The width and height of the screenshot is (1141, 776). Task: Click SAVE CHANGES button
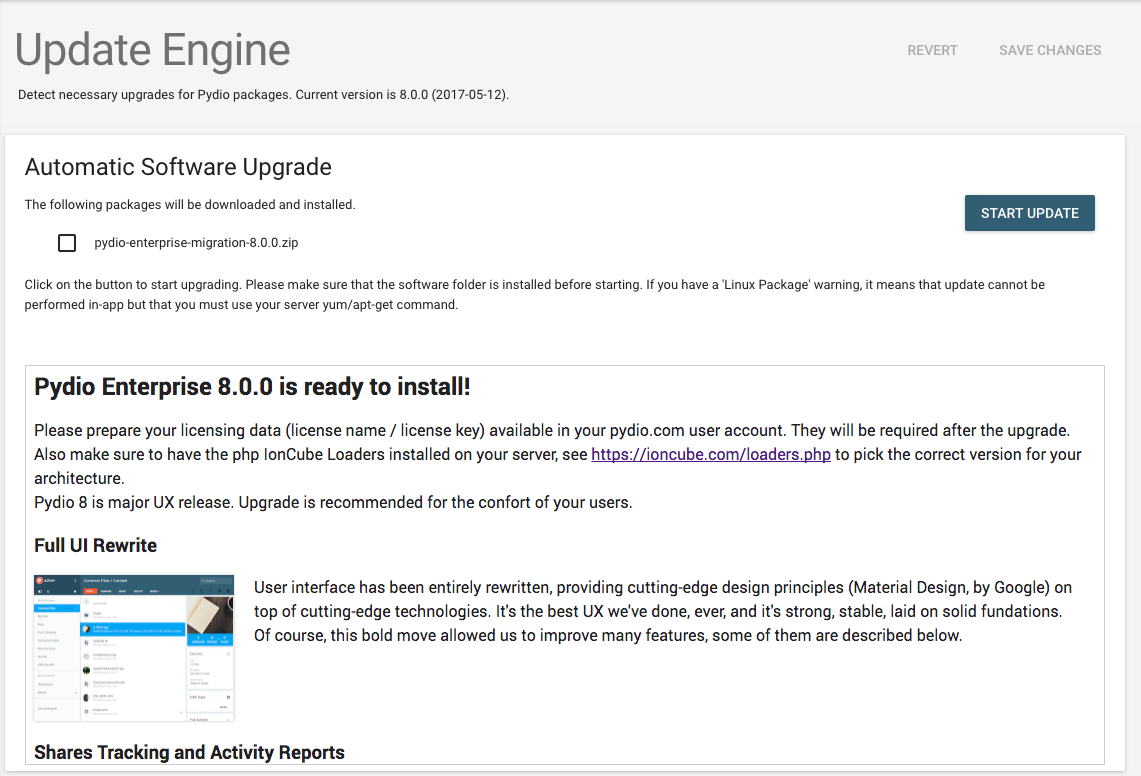pos(1049,50)
